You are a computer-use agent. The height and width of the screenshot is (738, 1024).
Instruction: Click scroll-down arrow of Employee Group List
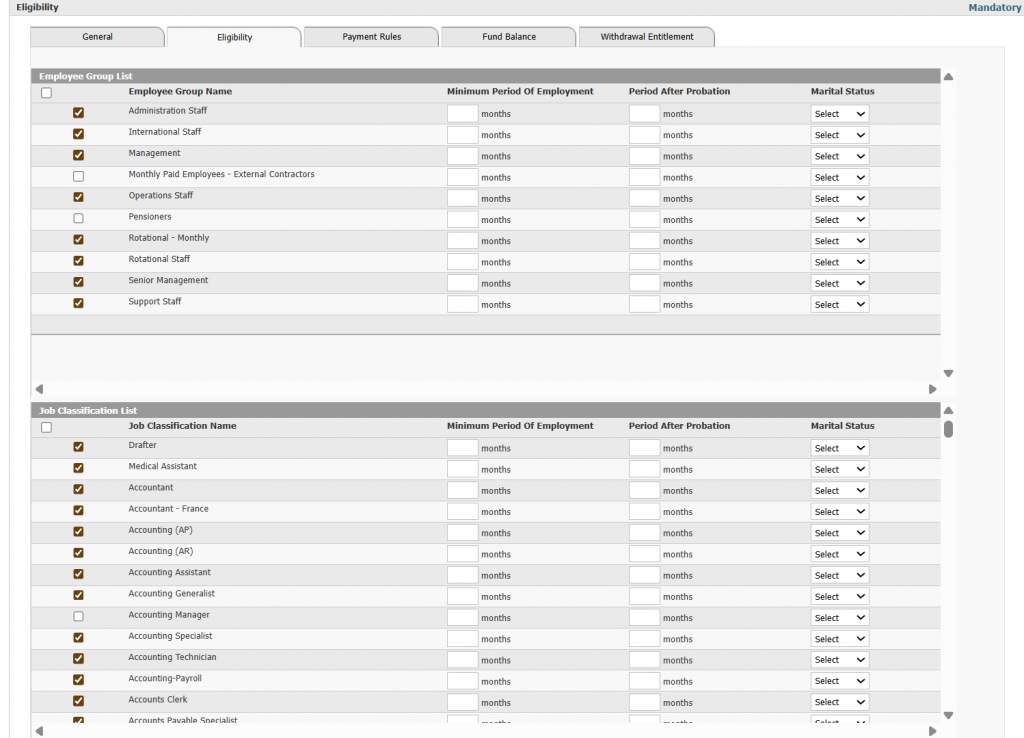pos(948,374)
